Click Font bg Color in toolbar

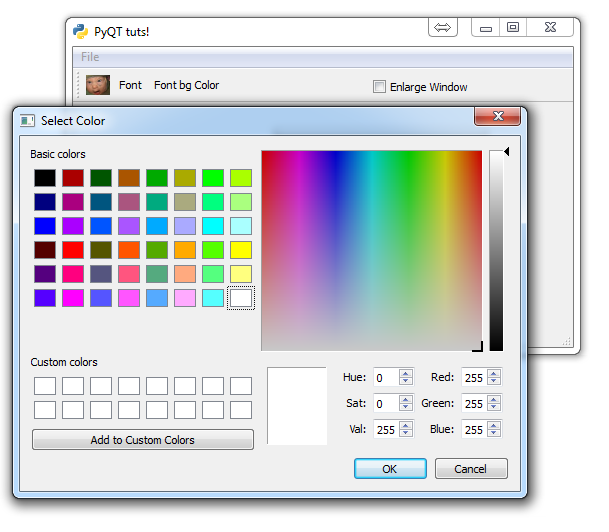click(x=186, y=86)
